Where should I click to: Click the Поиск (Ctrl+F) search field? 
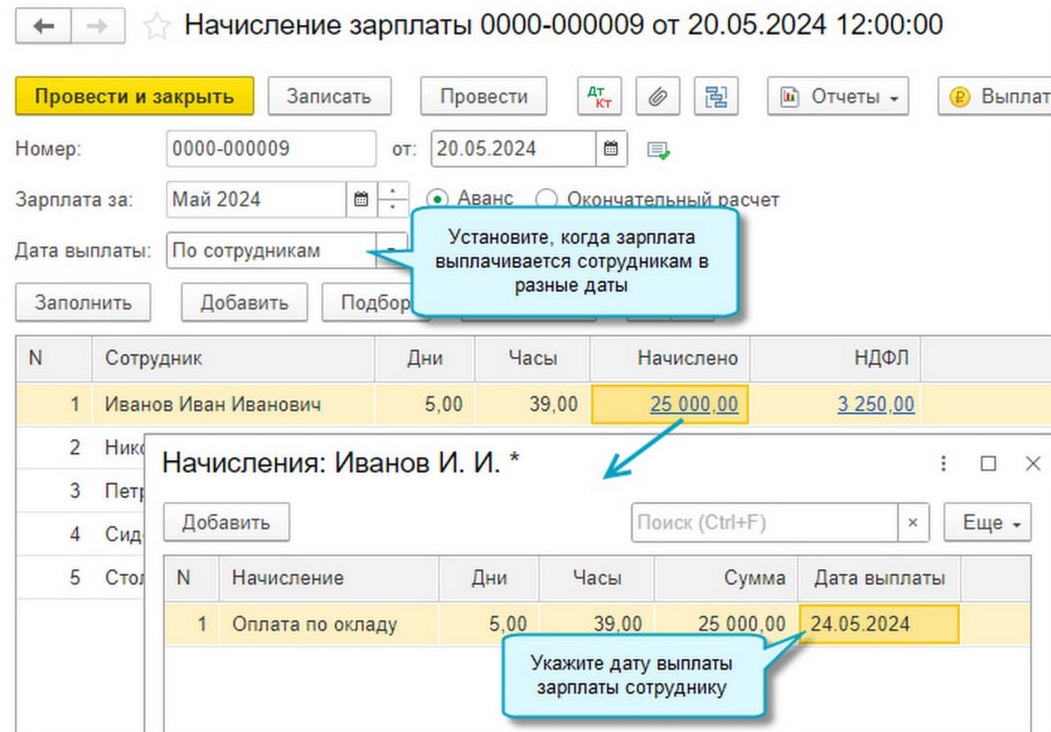(x=764, y=522)
